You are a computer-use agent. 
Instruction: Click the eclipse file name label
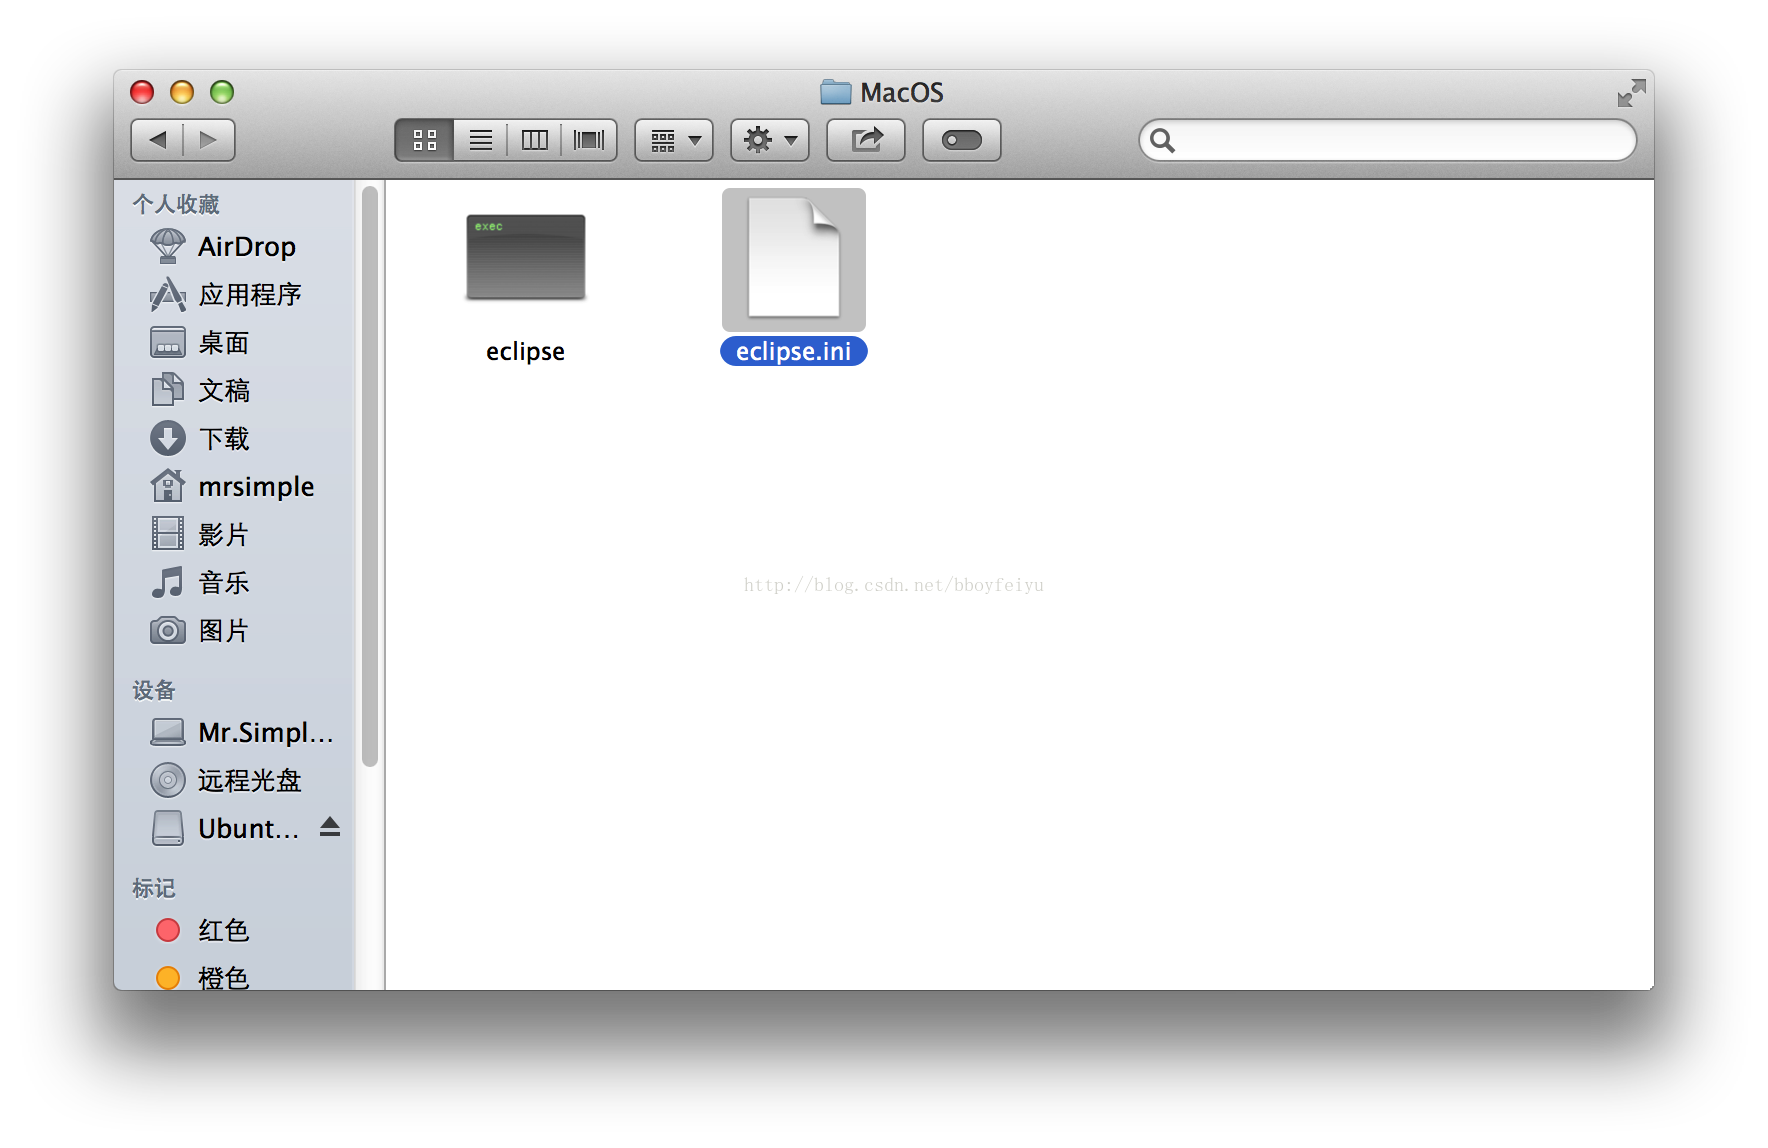pos(525,352)
